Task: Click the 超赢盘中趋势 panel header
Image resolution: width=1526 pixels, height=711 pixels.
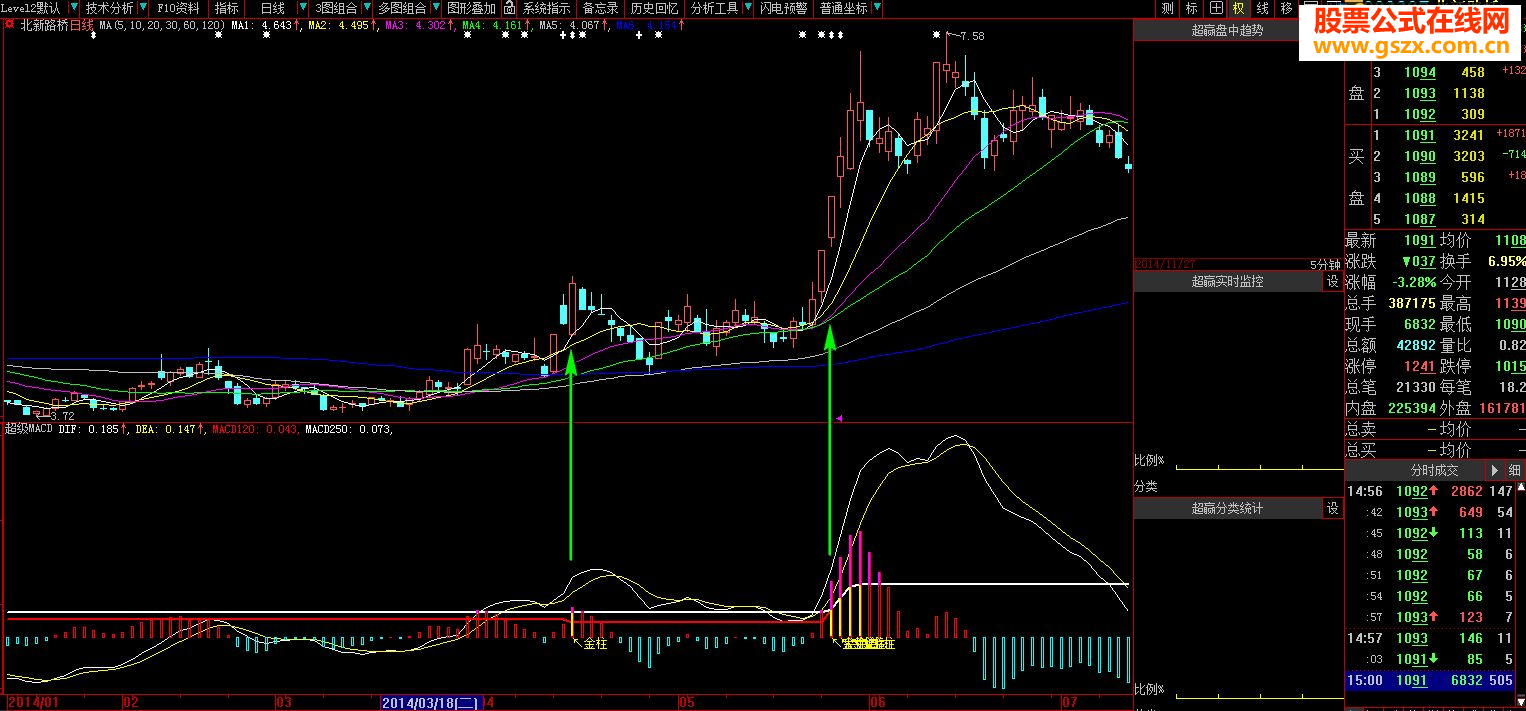Action: coord(1227,31)
